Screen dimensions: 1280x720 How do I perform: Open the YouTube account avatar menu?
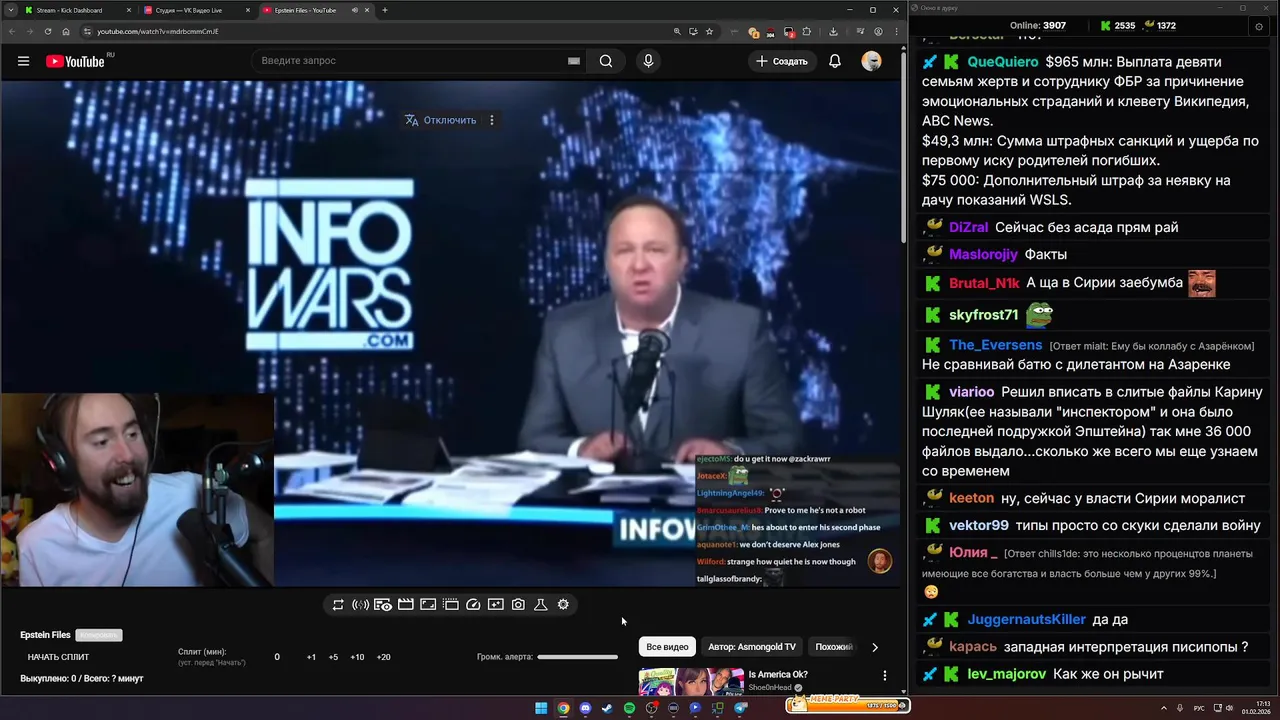[x=871, y=61]
